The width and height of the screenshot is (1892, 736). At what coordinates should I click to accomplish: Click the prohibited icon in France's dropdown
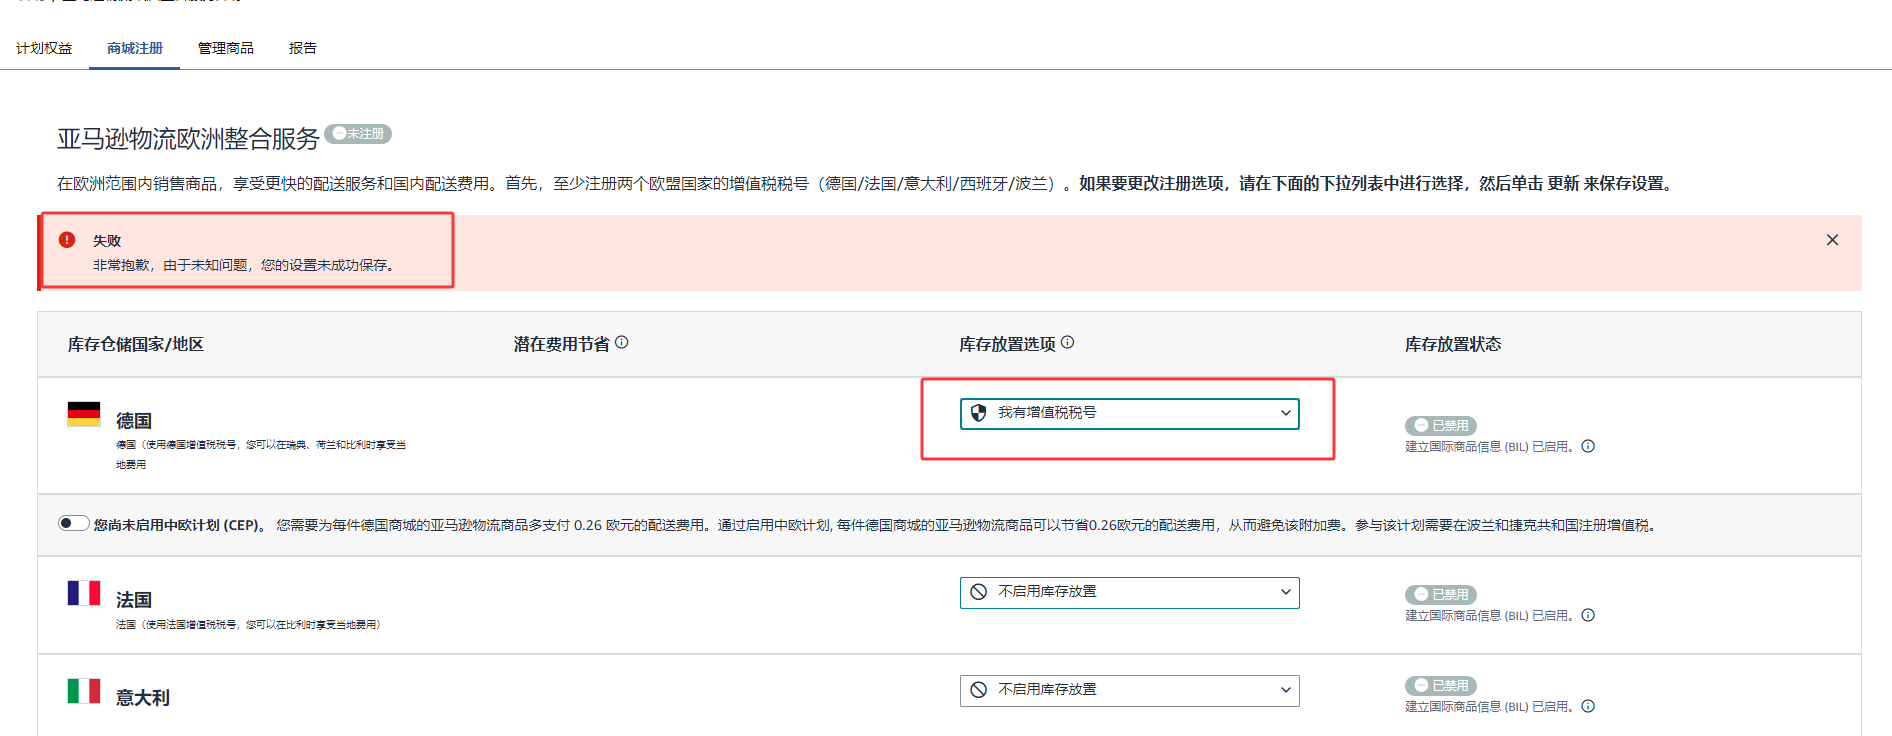click(x=979, y=592)
